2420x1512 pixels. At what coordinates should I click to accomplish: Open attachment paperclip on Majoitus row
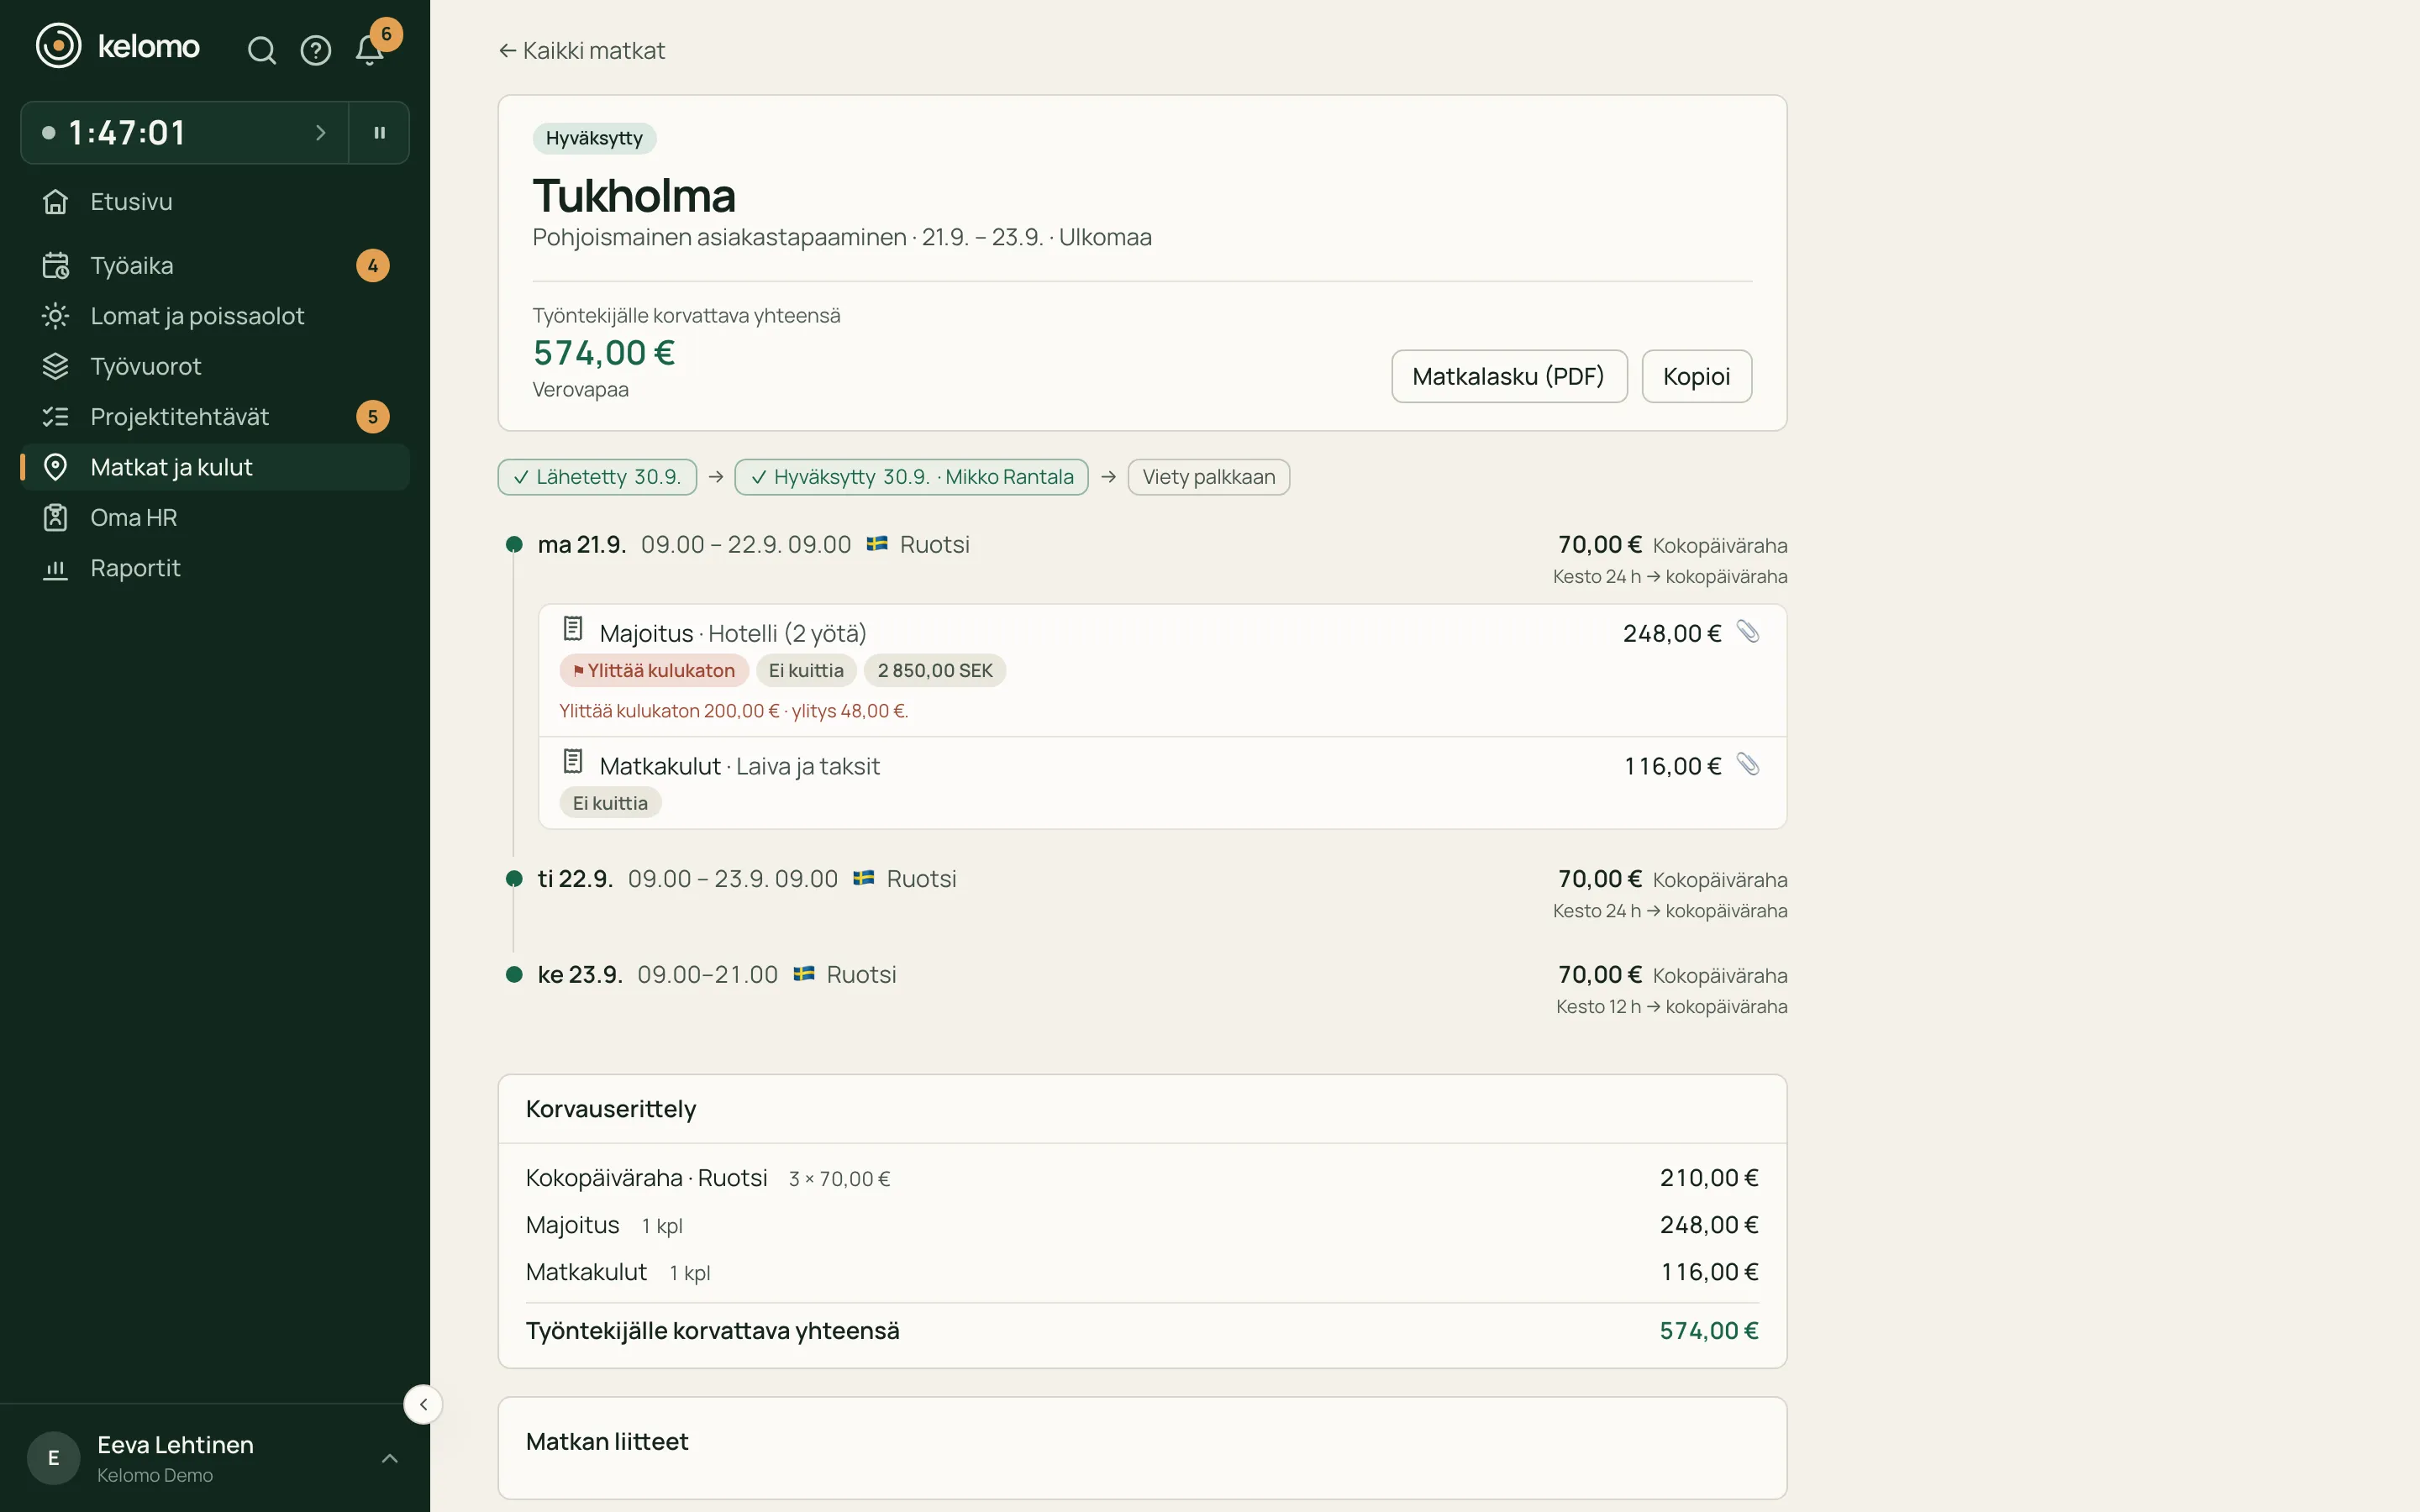(x=1747, y=632)
